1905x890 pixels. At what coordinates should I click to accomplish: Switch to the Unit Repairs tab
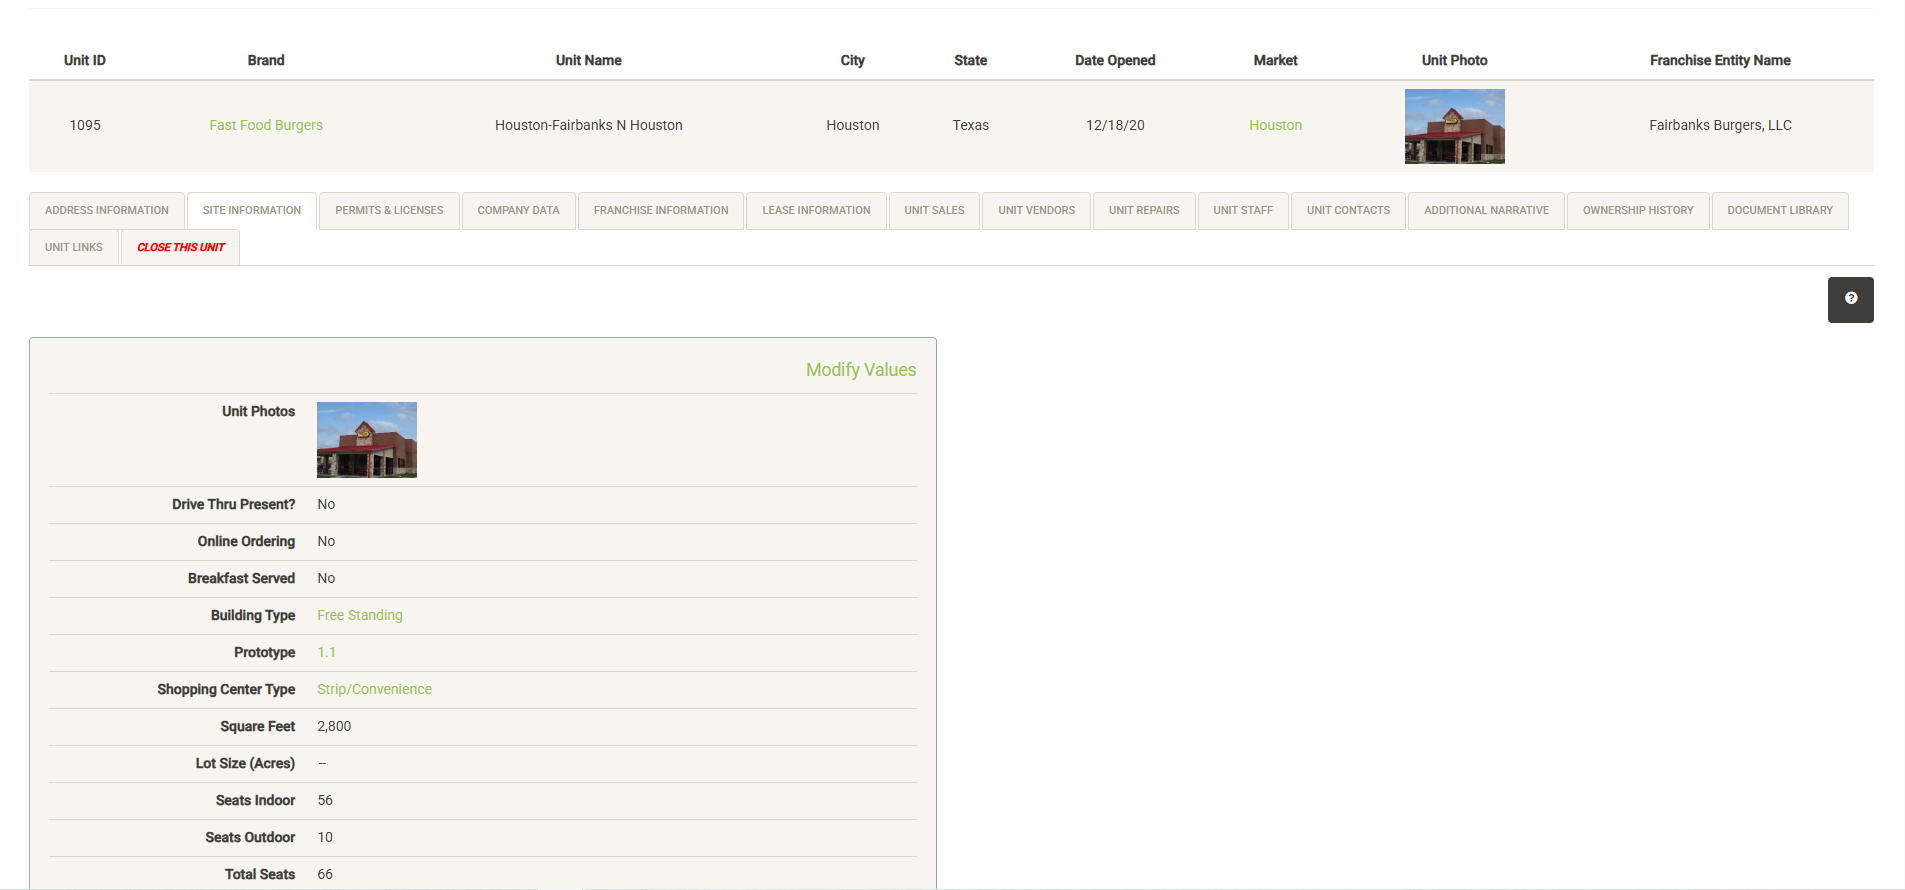(x=1144, y=211)
